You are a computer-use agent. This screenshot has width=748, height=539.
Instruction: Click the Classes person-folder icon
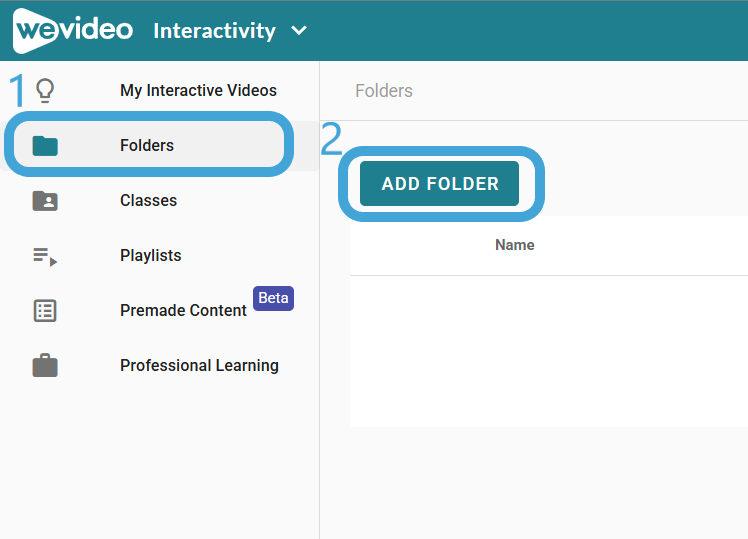tap(45, 200)
